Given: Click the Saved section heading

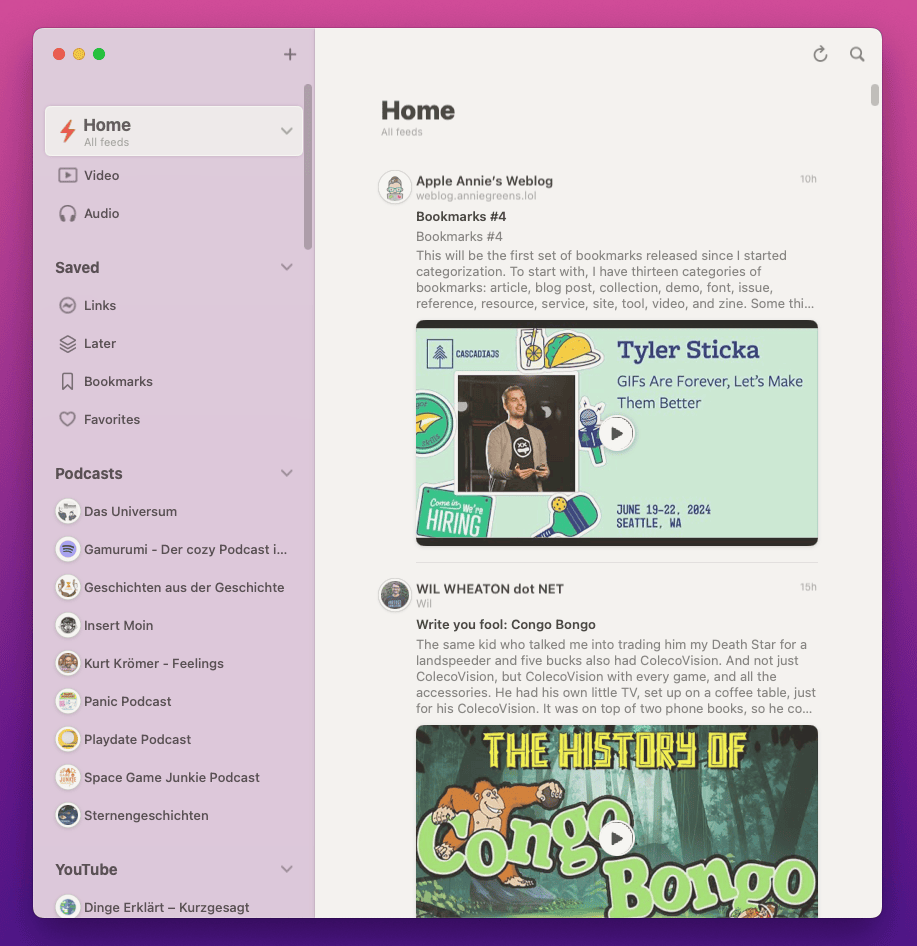Looking at the screenshot, I should [77, 267].
